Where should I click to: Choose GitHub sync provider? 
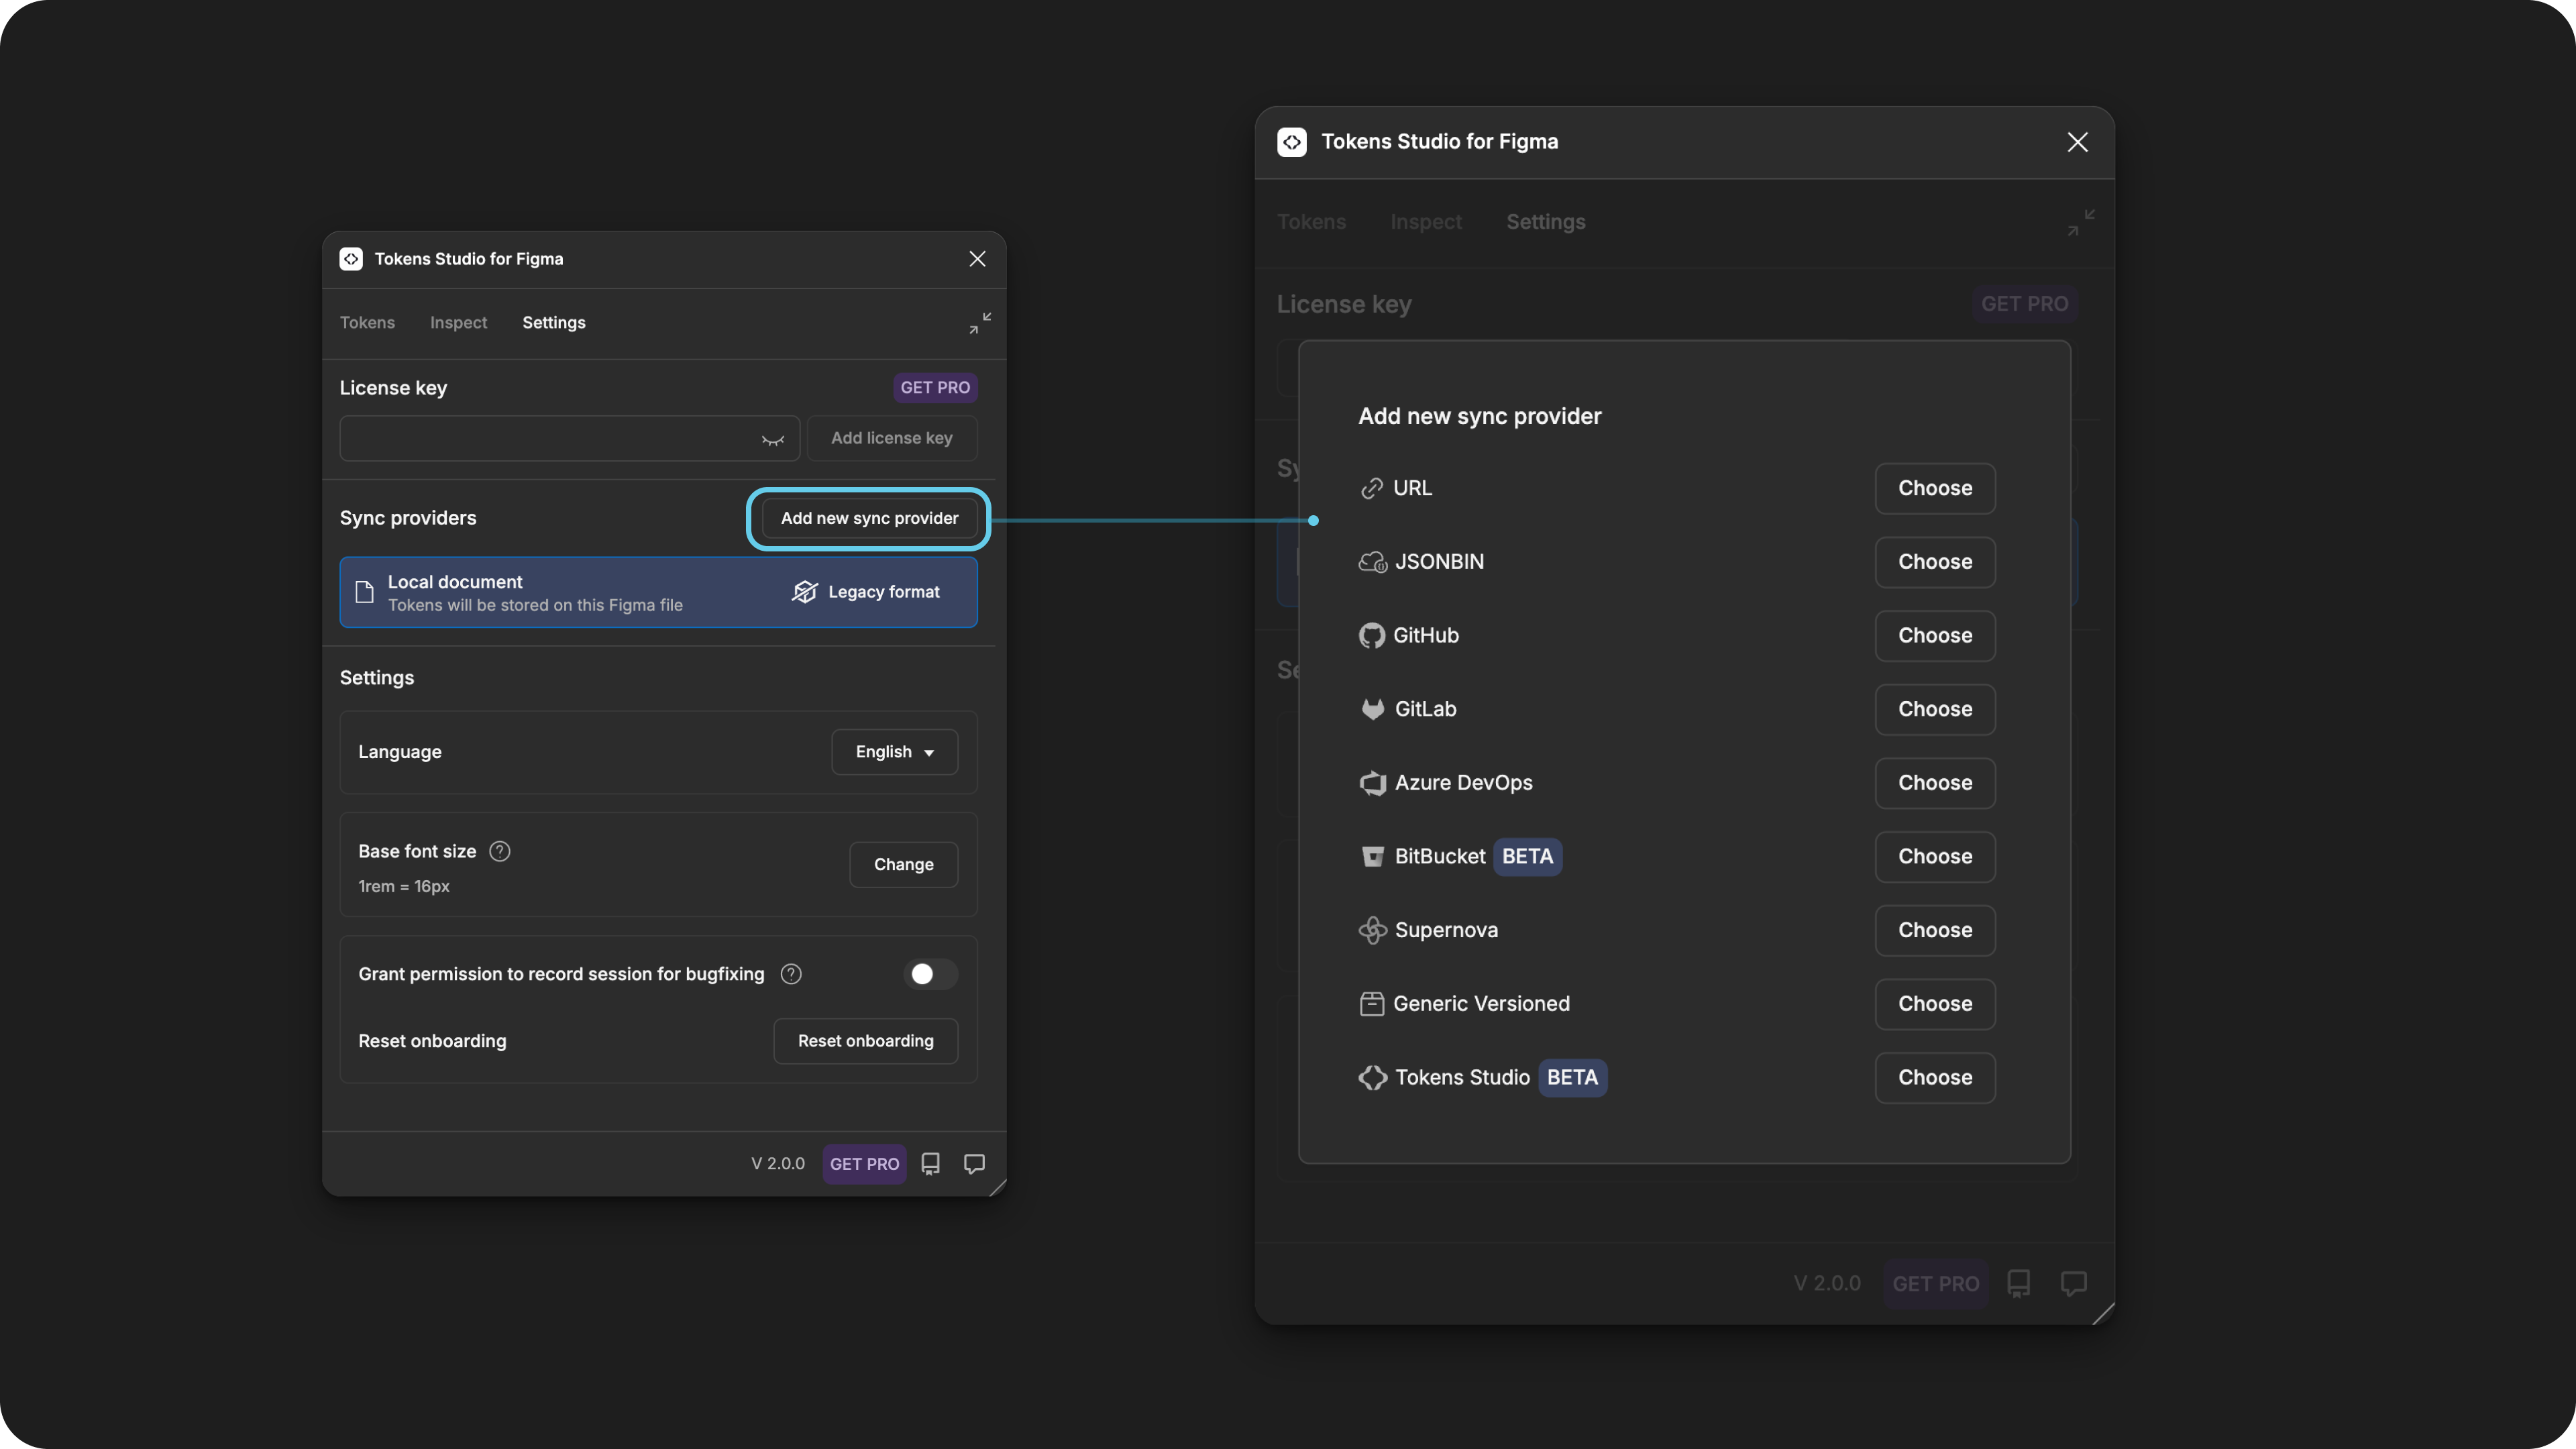pyautogui.click(x=1935, y=636)
